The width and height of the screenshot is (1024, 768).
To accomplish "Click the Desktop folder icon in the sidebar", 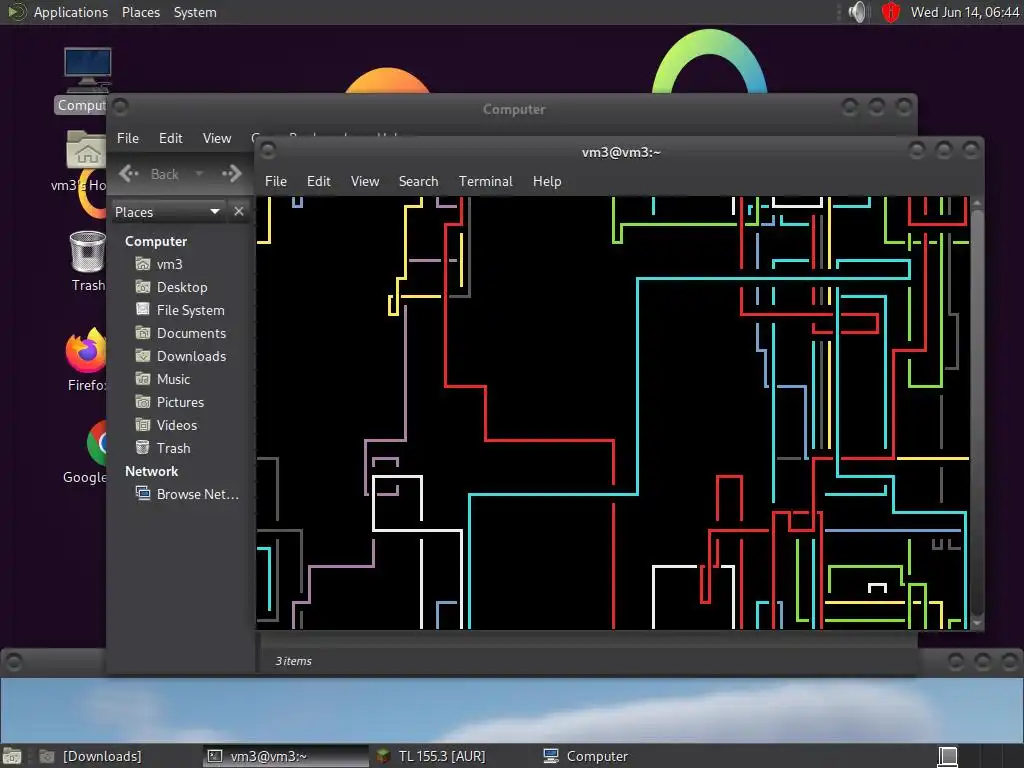I will [x=142, y=287].
